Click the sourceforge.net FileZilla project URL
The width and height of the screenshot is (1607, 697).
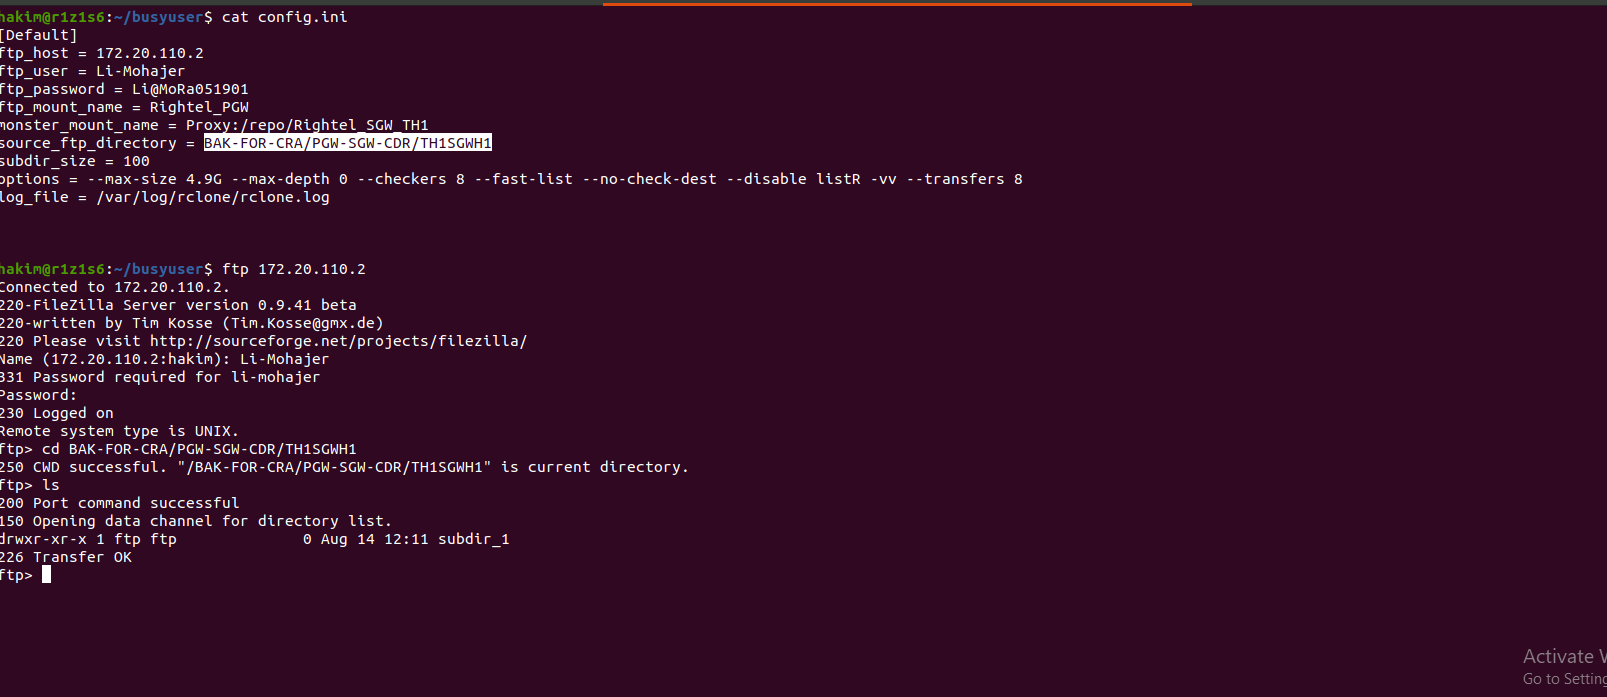click(338, 341)
